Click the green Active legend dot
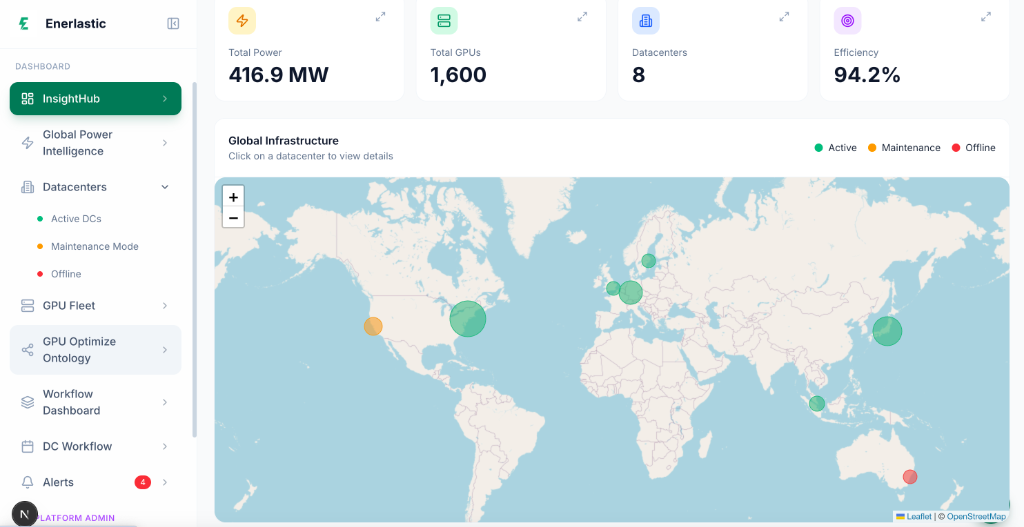This screenshot has height=527, width=1024. tap(818, 148)
